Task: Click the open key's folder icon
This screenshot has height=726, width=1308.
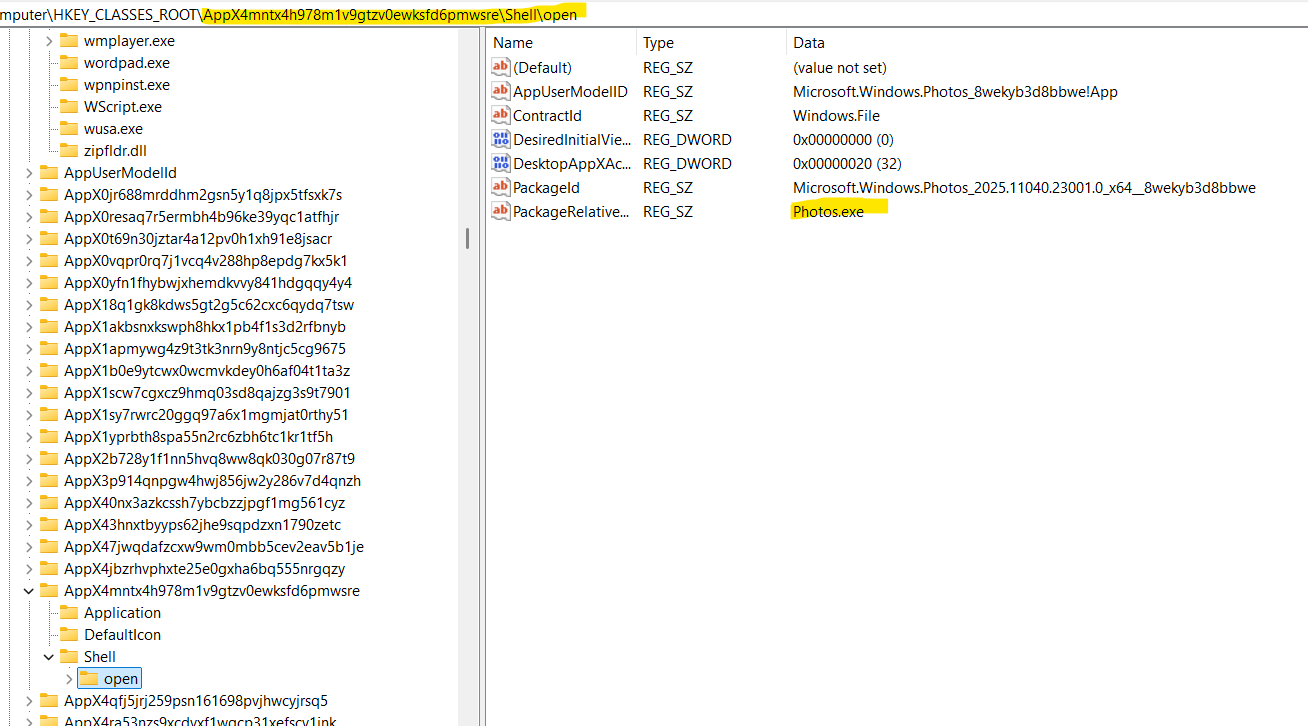Action: 89,679
